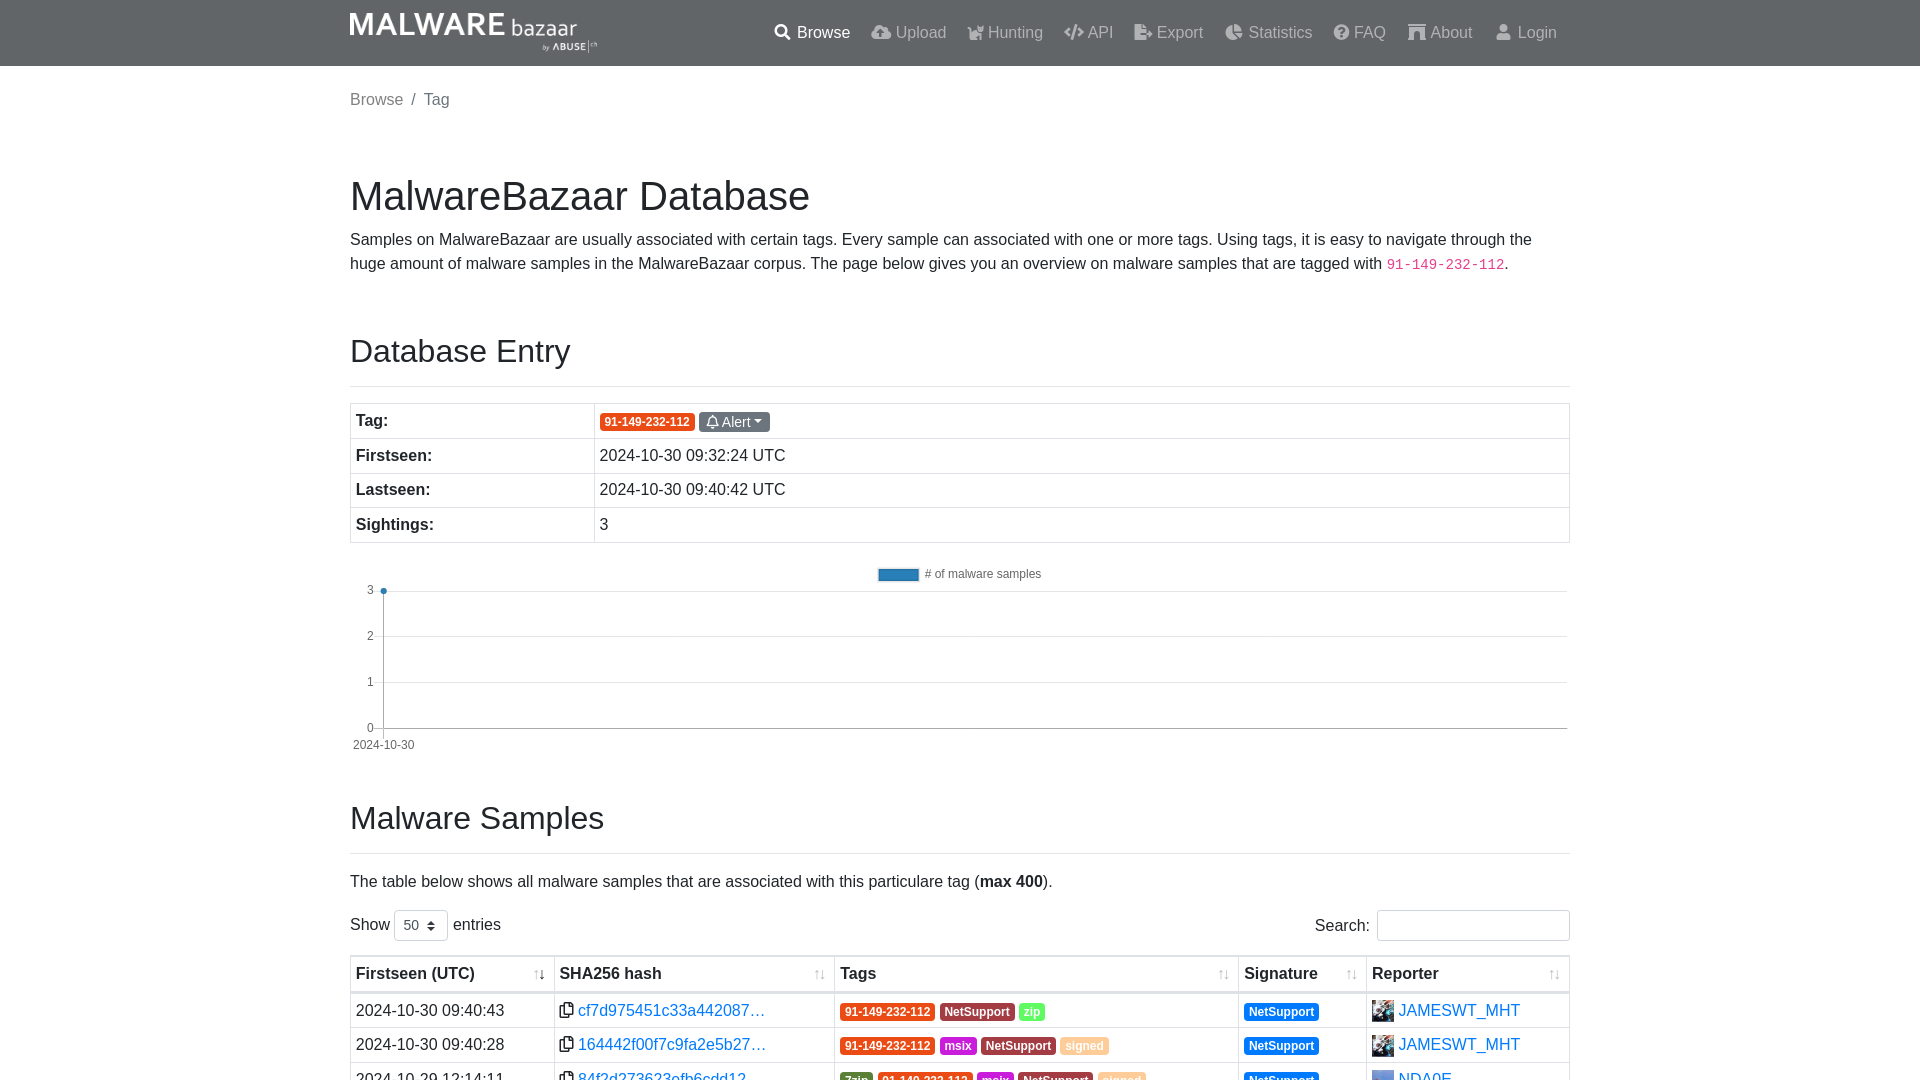Open reporter JAMESWT_MHT in the 09:40:43 row
1920x1080 pixels.
pos(1459,1011)
